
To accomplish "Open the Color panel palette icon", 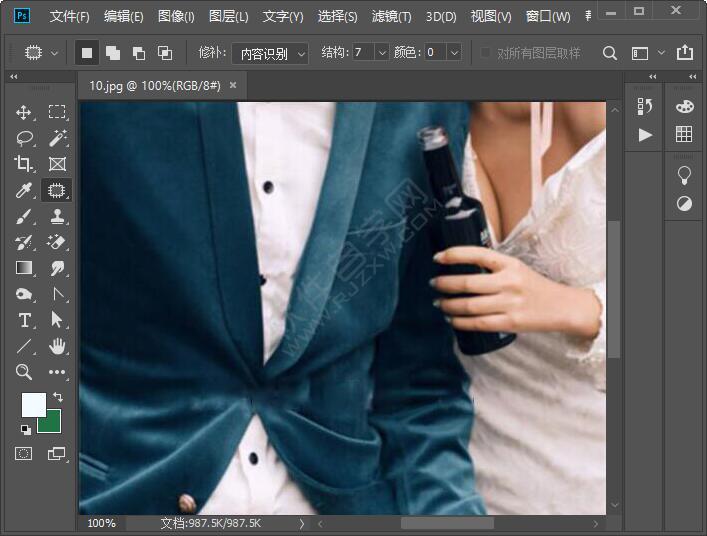I will [x=684, y=107].
